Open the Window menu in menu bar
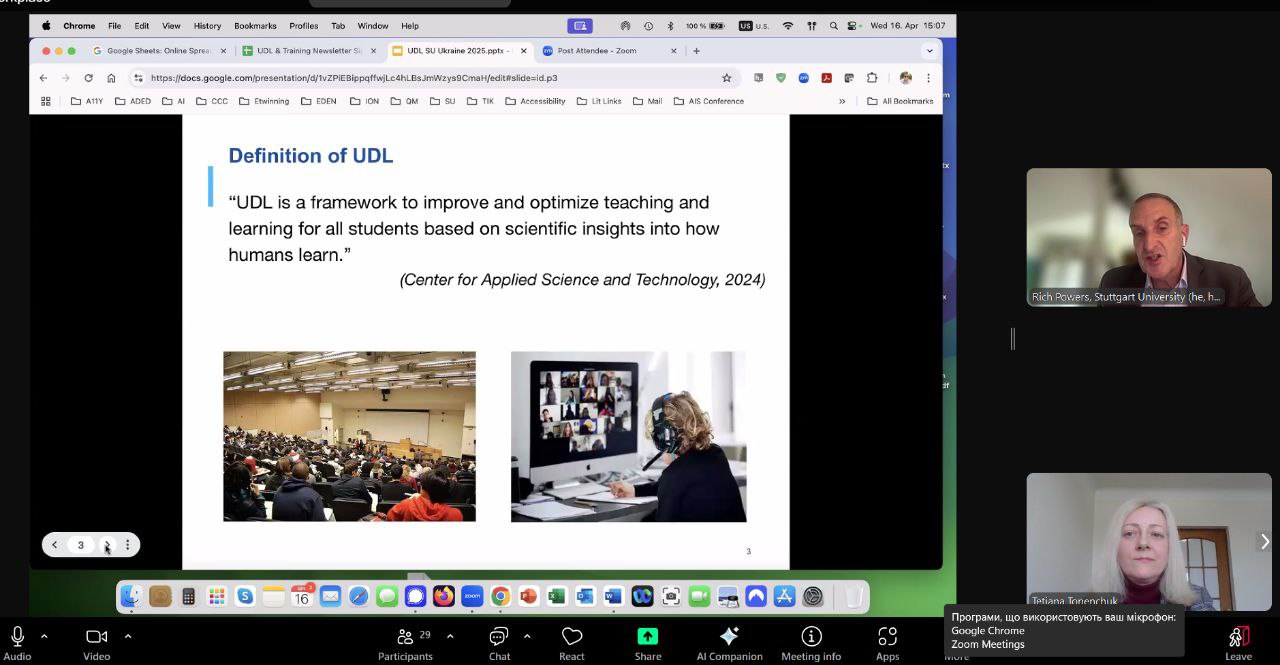This screenshot has height=665, width=1280. tap(373, 26)
